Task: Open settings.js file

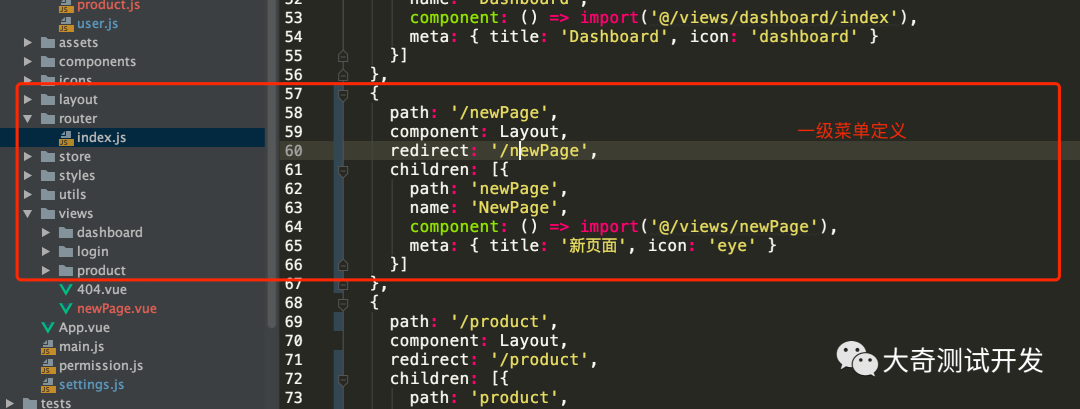Action: click(x=92, y=384)
